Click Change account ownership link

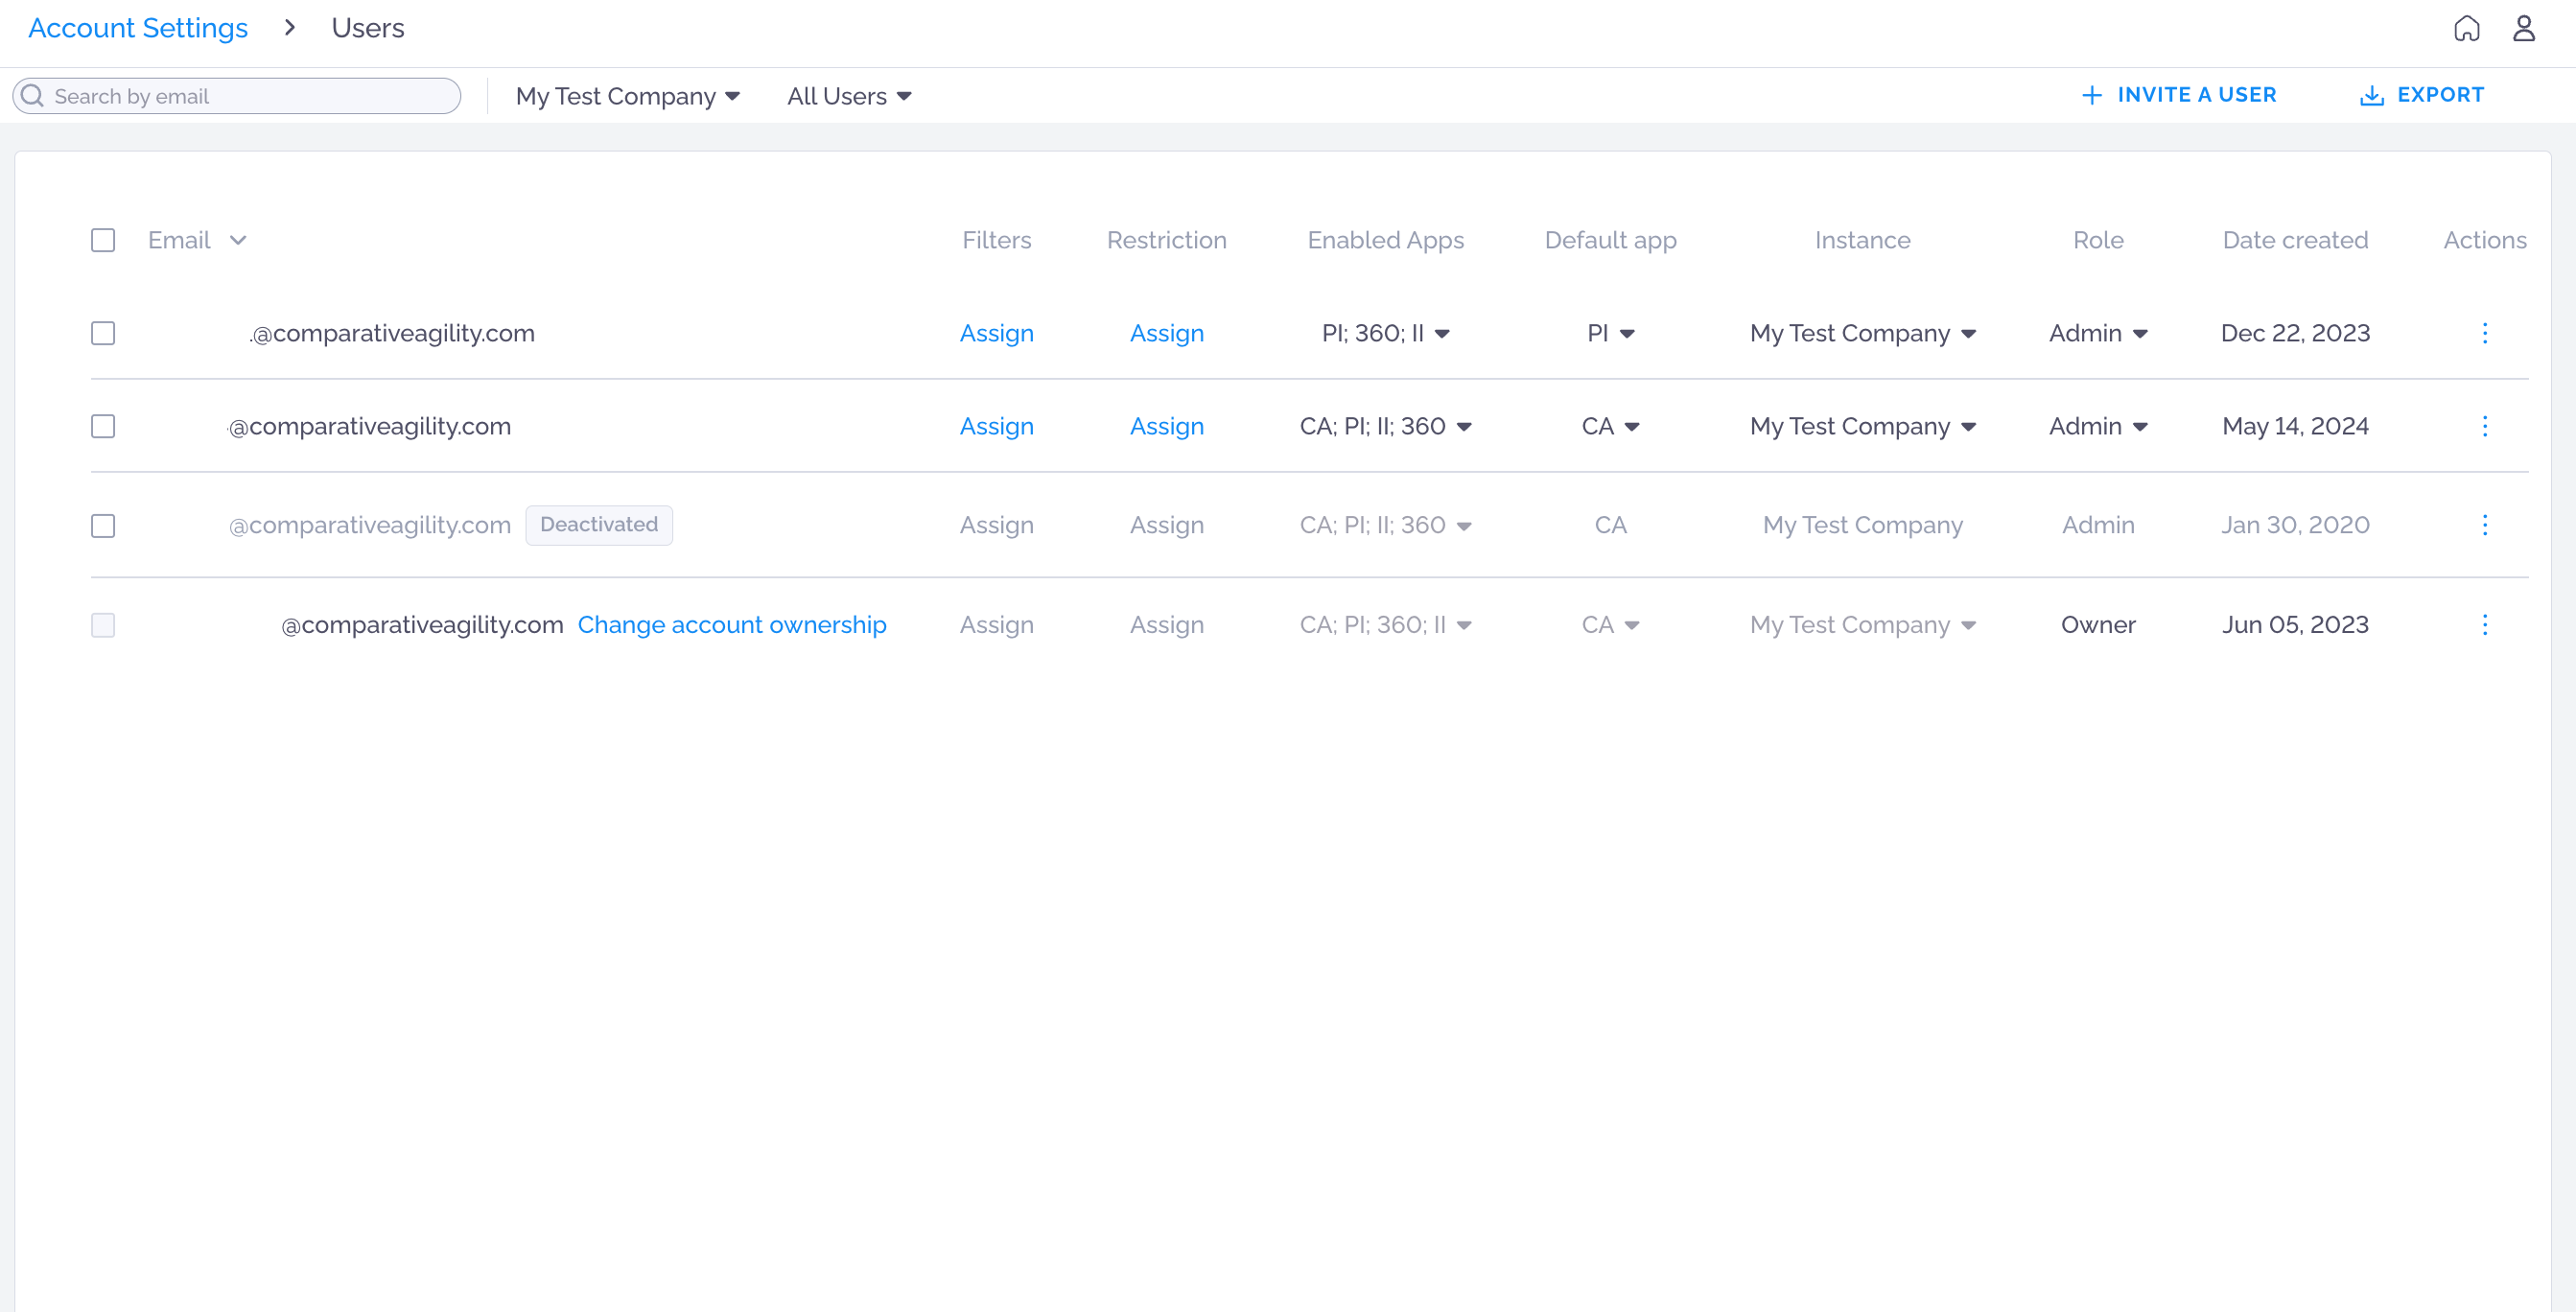click(x=732, y=625)
